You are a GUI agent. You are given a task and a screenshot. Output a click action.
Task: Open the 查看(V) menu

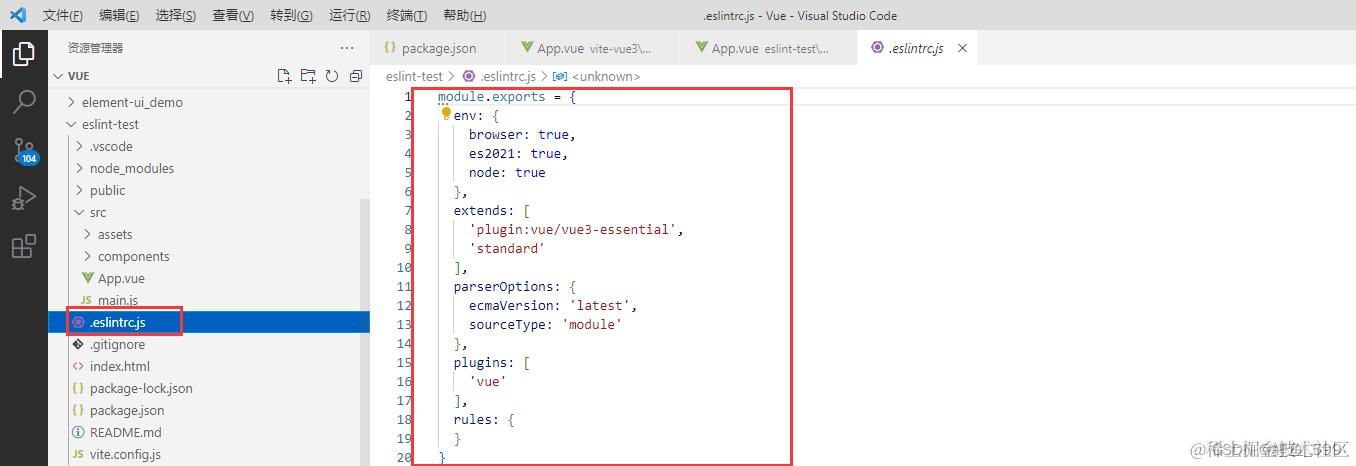tap(234, 16)
